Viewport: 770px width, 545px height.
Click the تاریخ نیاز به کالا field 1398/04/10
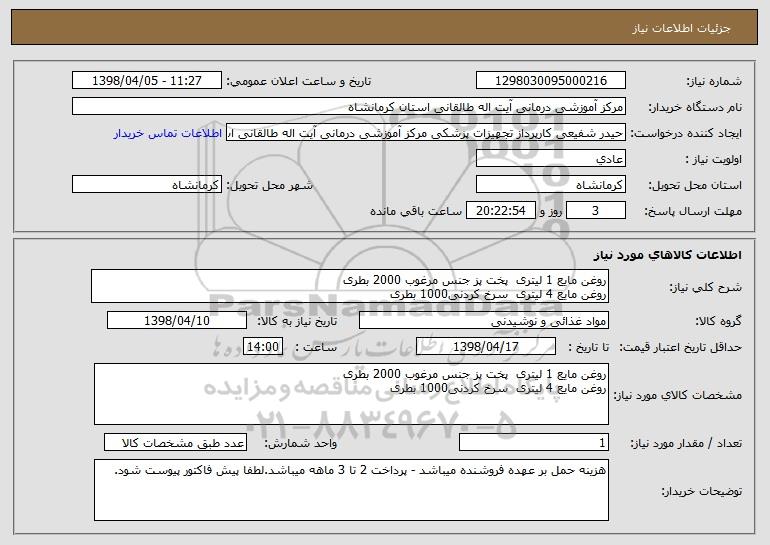tap(177, 321)
